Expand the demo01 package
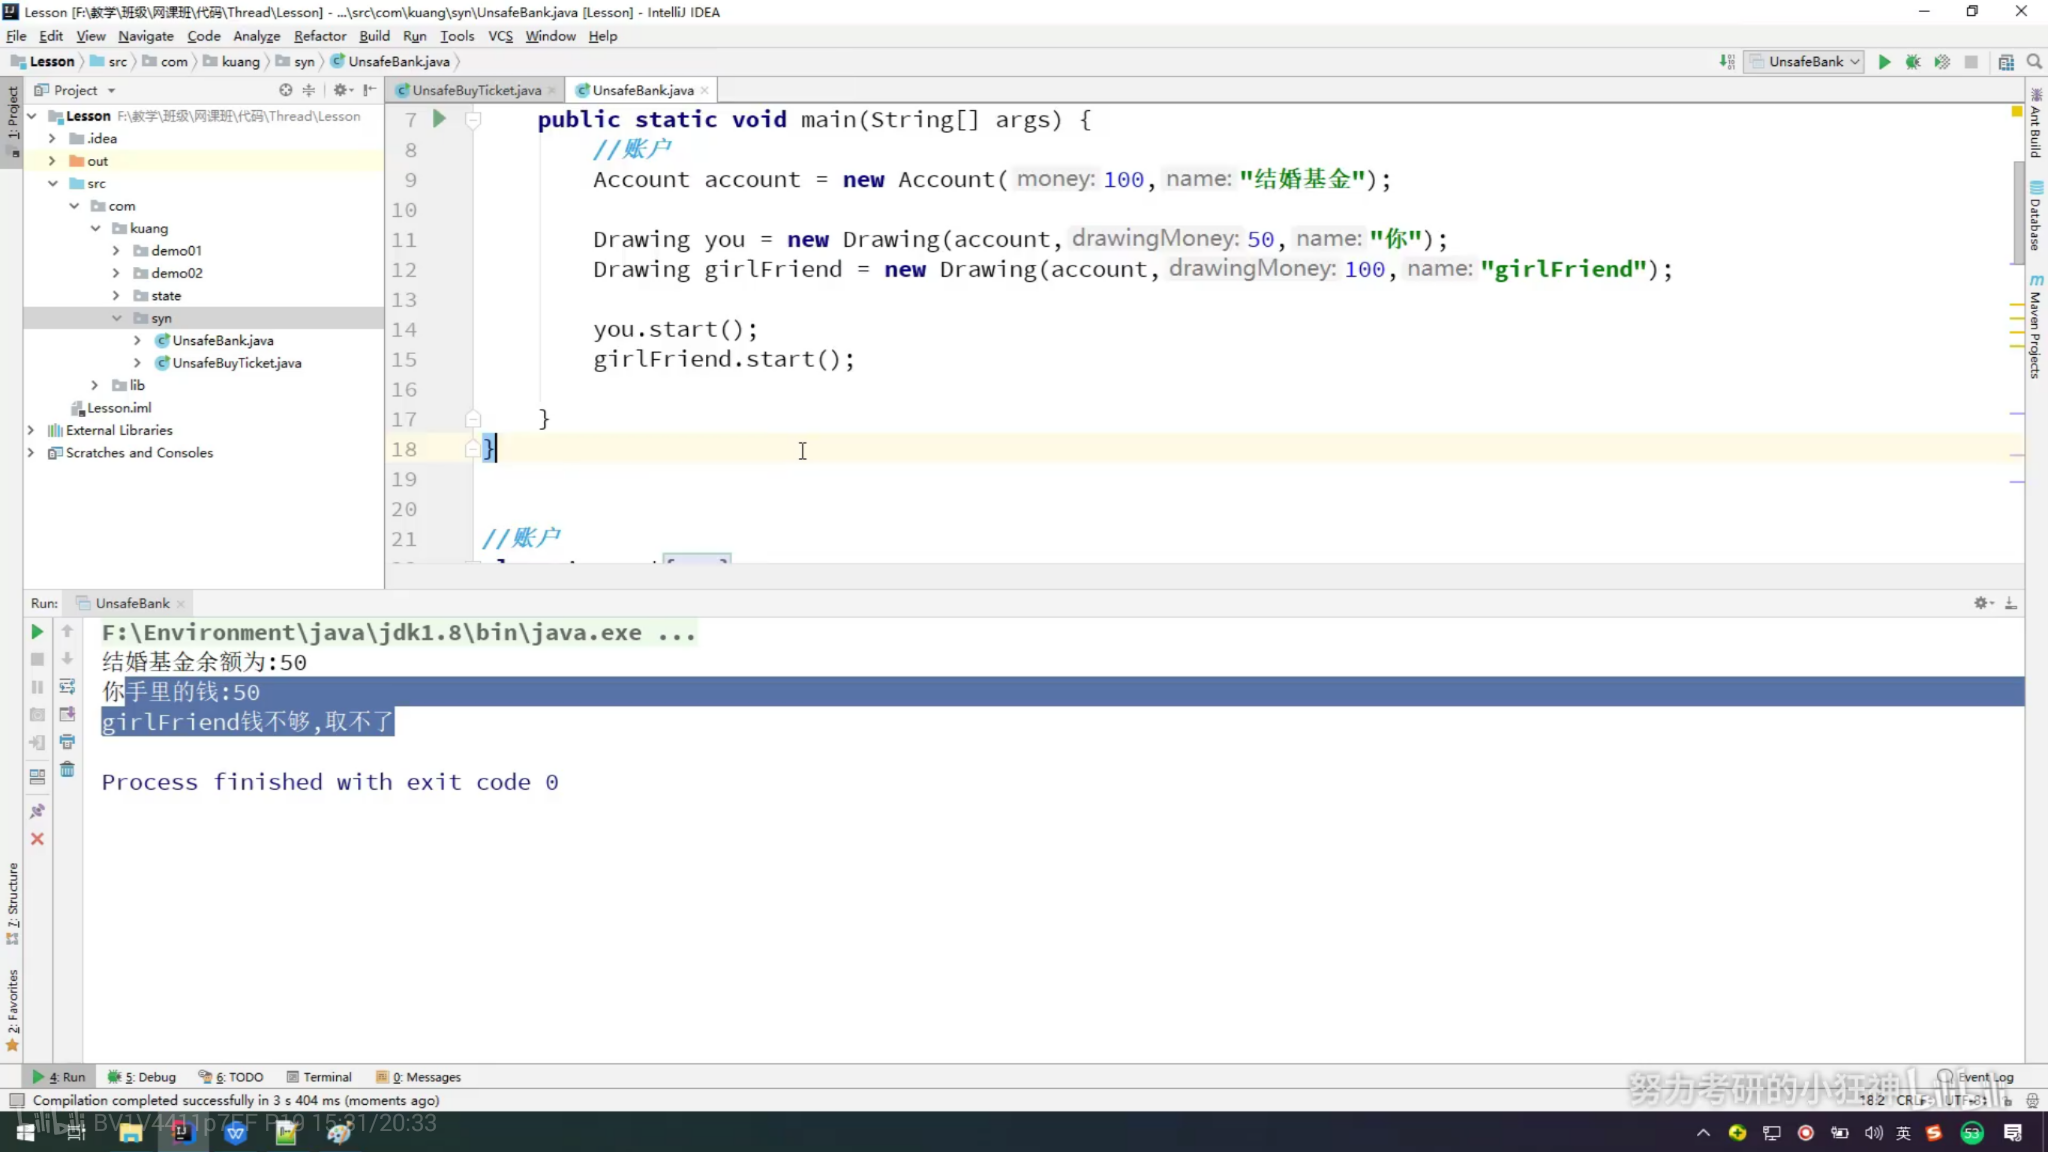 [116, 251]
